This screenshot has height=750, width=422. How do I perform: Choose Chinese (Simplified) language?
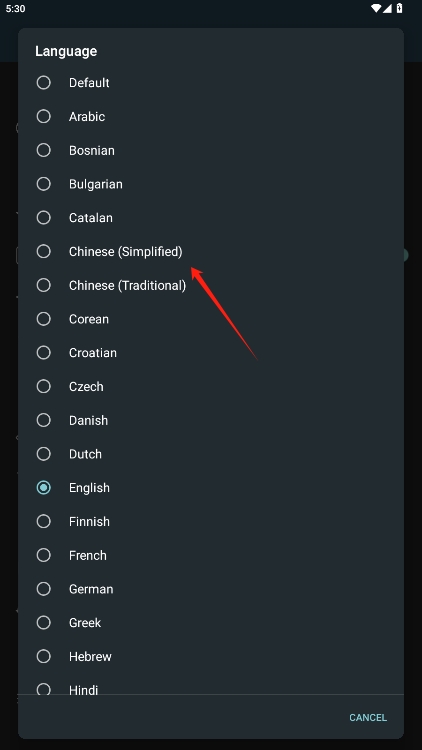211,252
